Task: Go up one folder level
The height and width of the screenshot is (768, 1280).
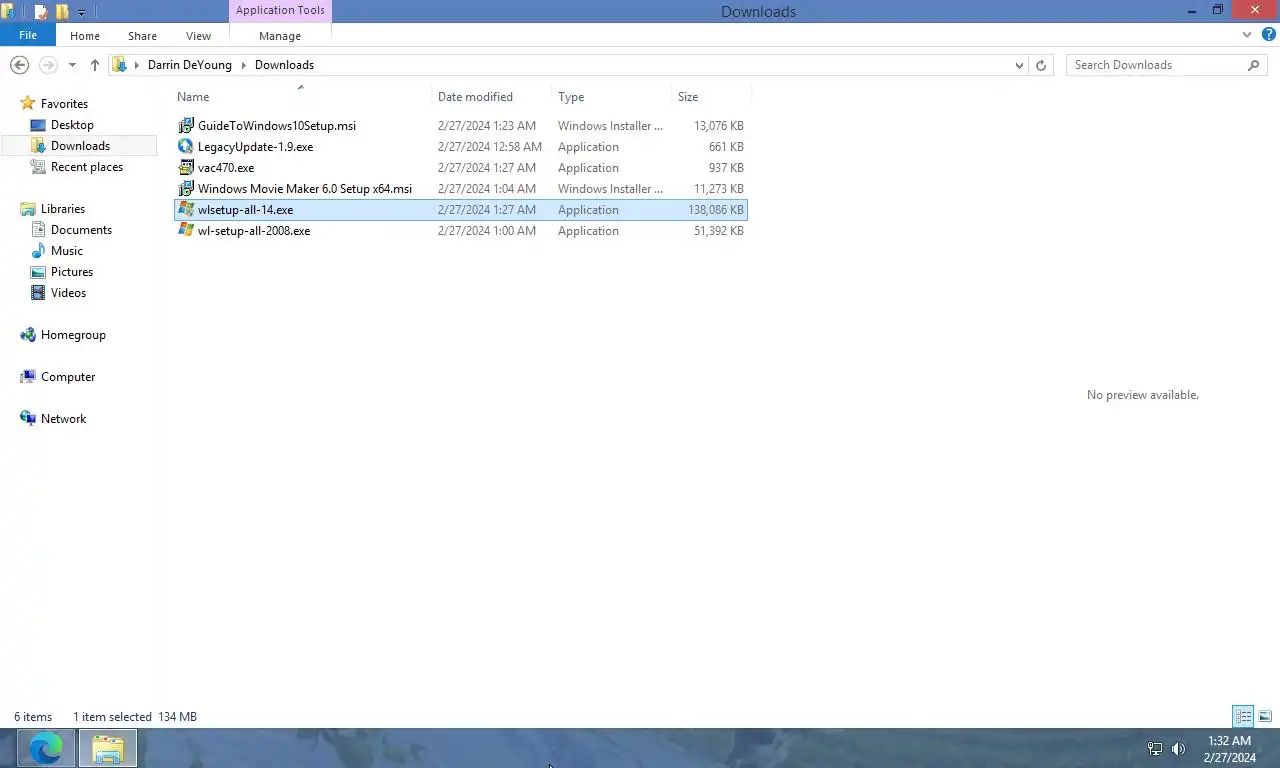Action: 95,65
